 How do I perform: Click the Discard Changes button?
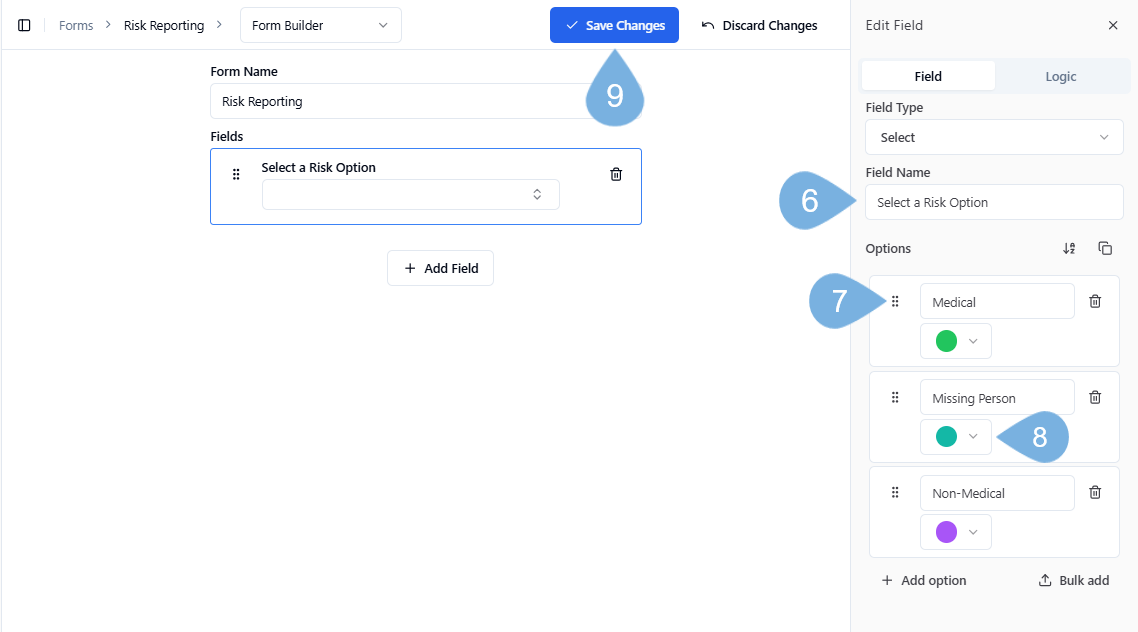click(759, 25)
